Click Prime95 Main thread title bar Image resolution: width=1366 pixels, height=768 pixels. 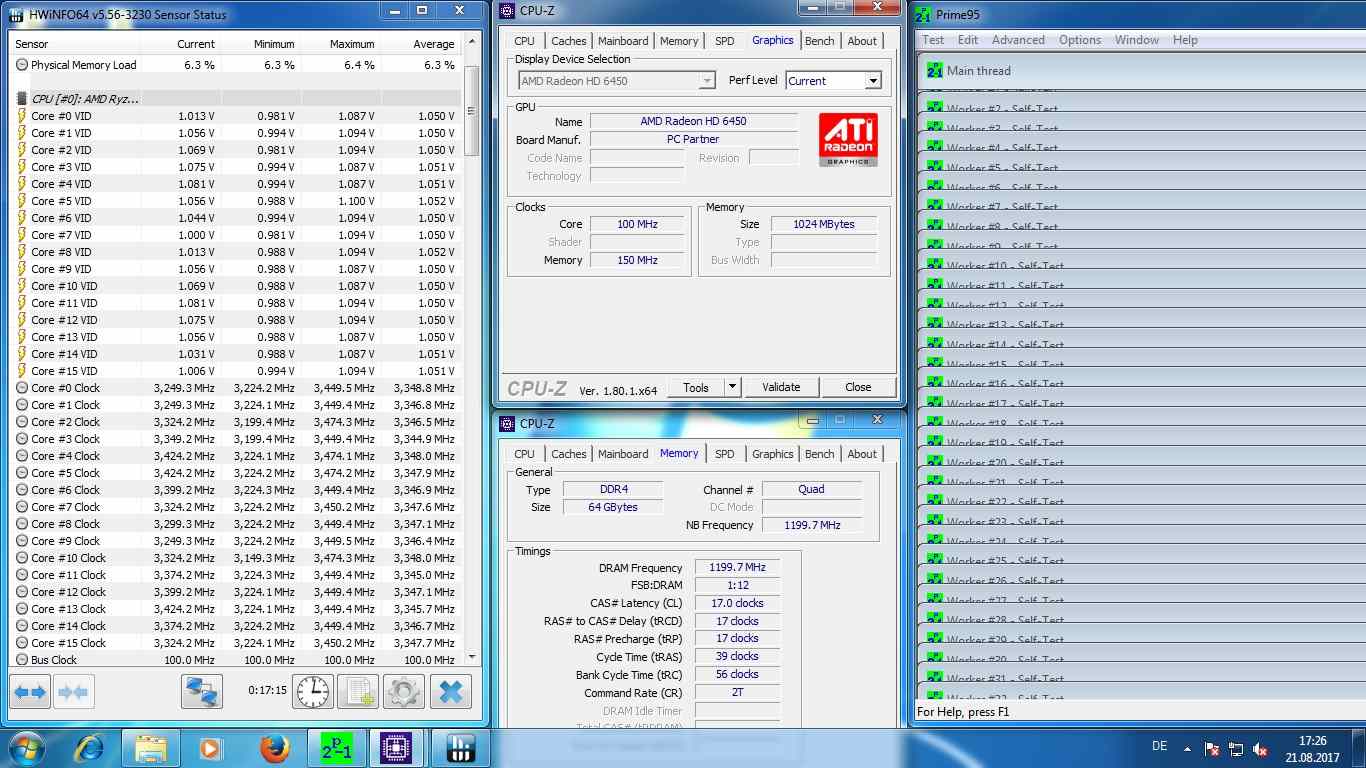pyautogui.click(x=1141, y=71)
